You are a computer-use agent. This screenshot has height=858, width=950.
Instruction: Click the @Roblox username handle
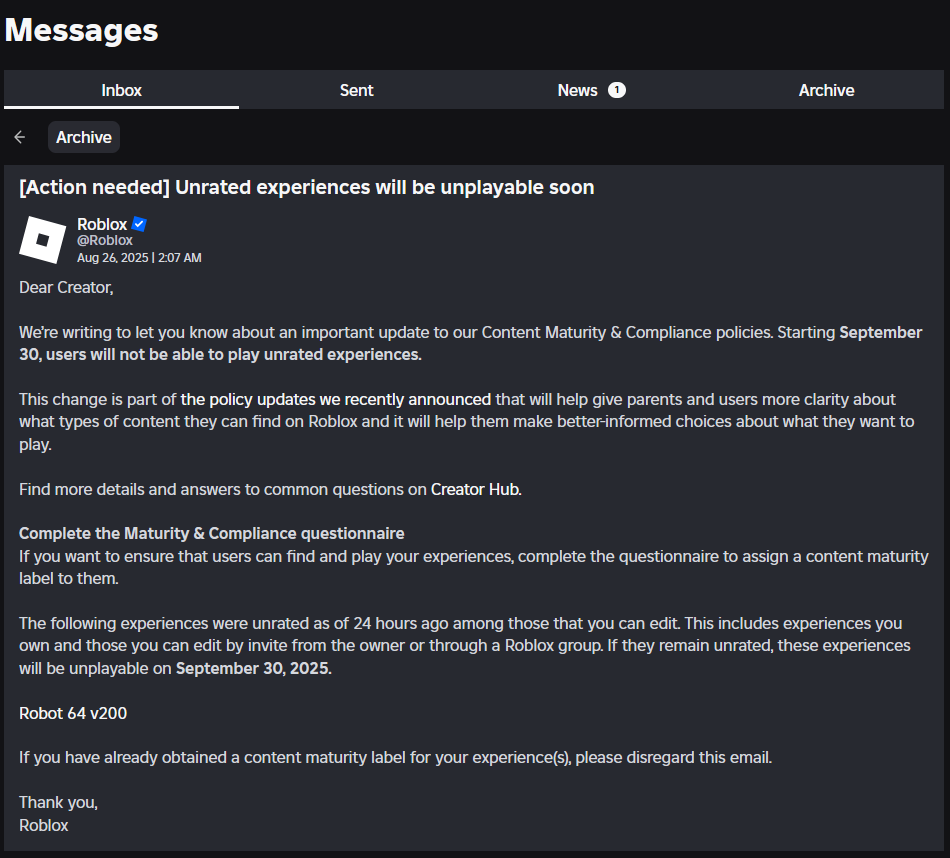105,241
